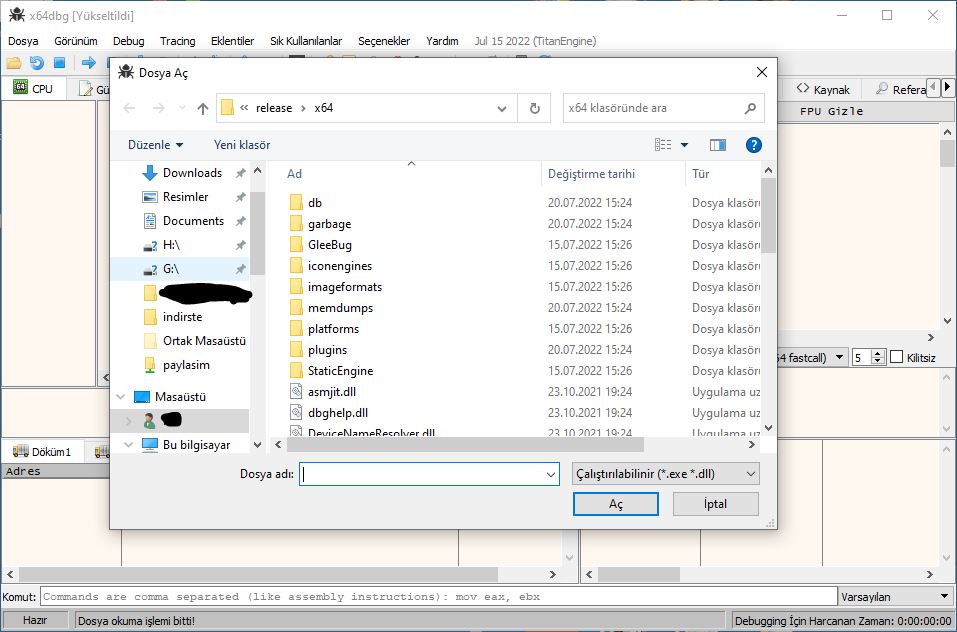Change the file list view layout
This screenshot has height=632, width=957.
coord(663,145)
